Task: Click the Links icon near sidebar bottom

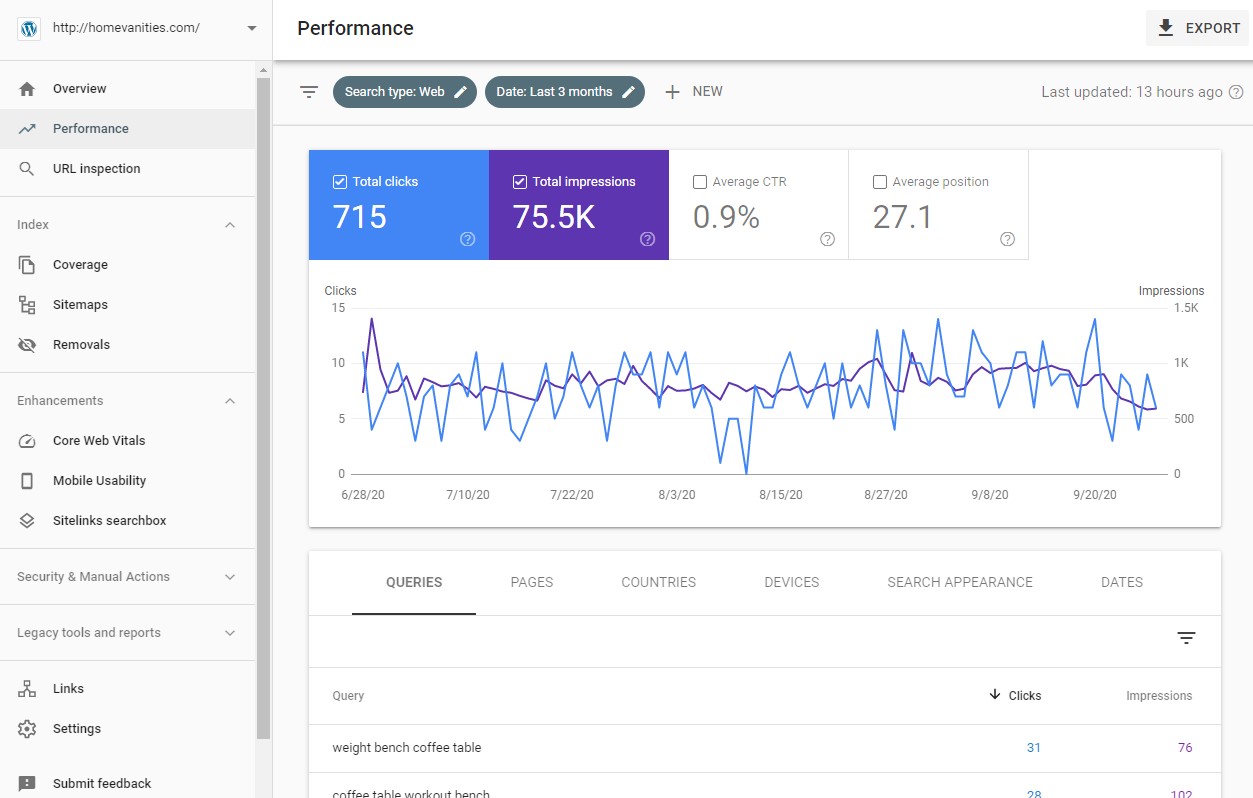Action: 27,688
